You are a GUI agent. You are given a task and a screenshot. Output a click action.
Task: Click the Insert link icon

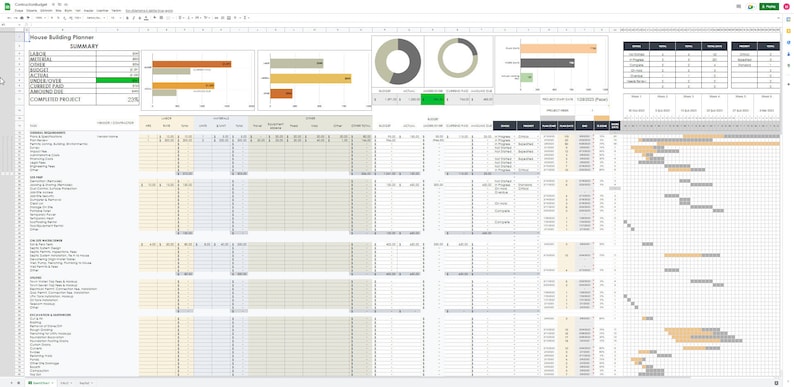tap(217, 18)
